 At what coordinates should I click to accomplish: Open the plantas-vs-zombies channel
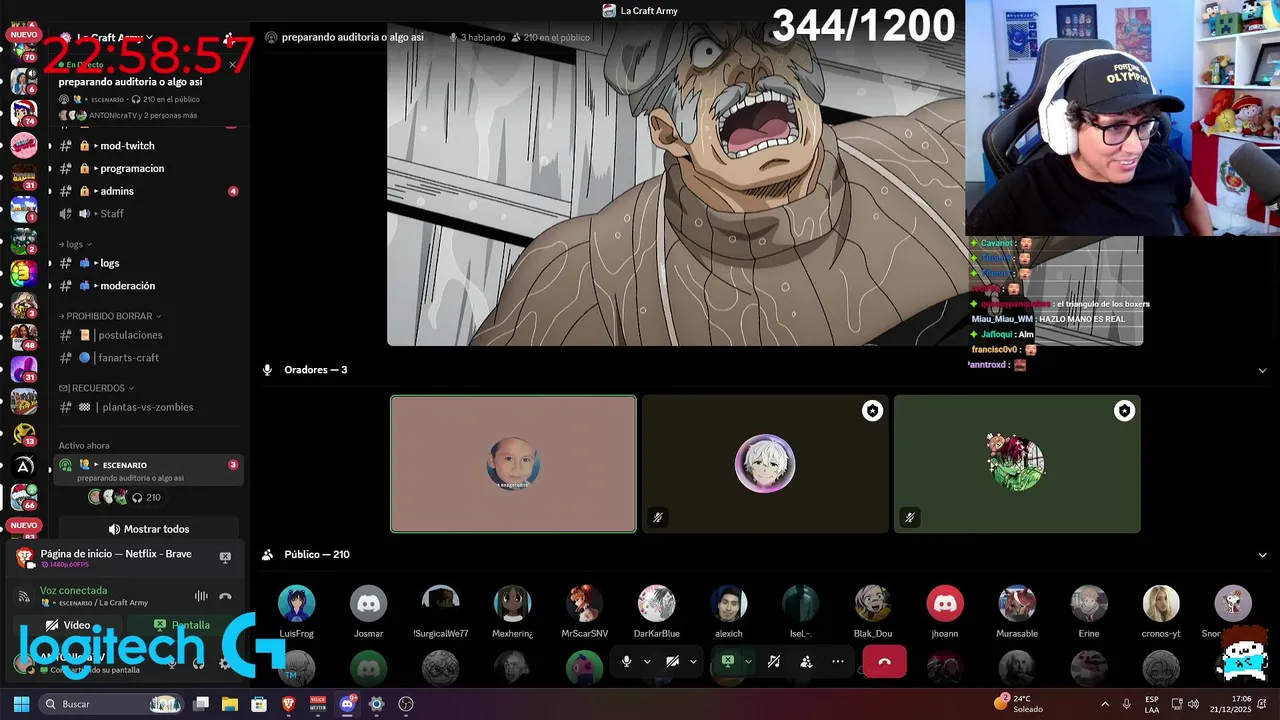point(148,407)
